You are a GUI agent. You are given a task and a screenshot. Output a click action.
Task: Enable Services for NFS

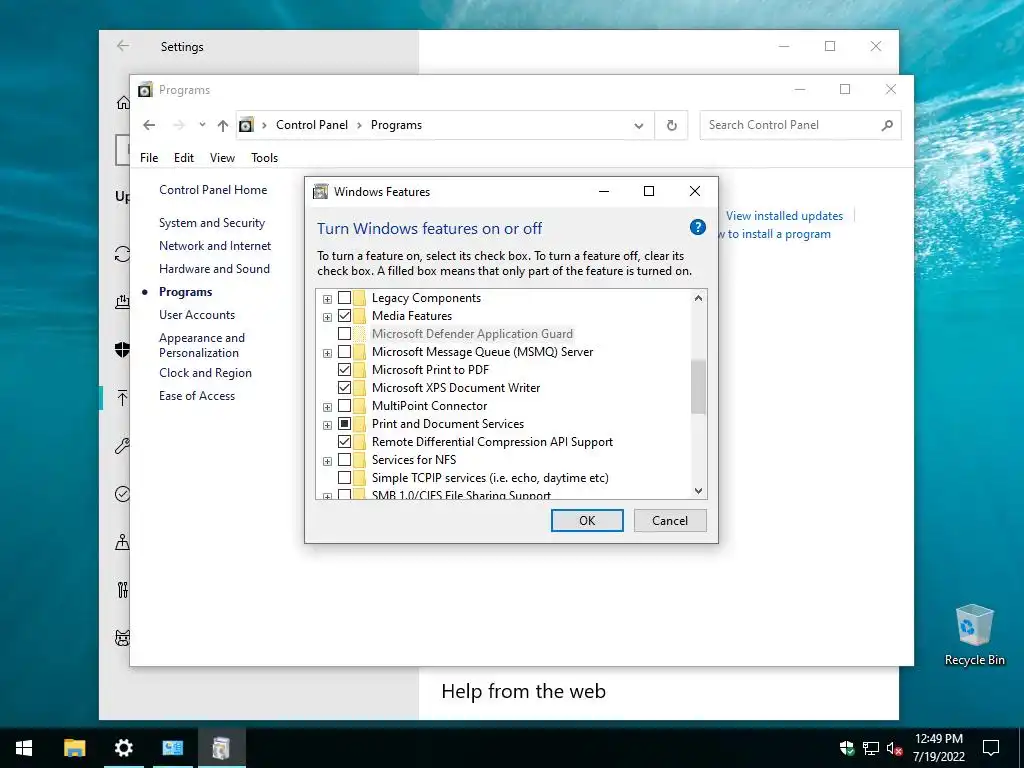click(344, 460)
